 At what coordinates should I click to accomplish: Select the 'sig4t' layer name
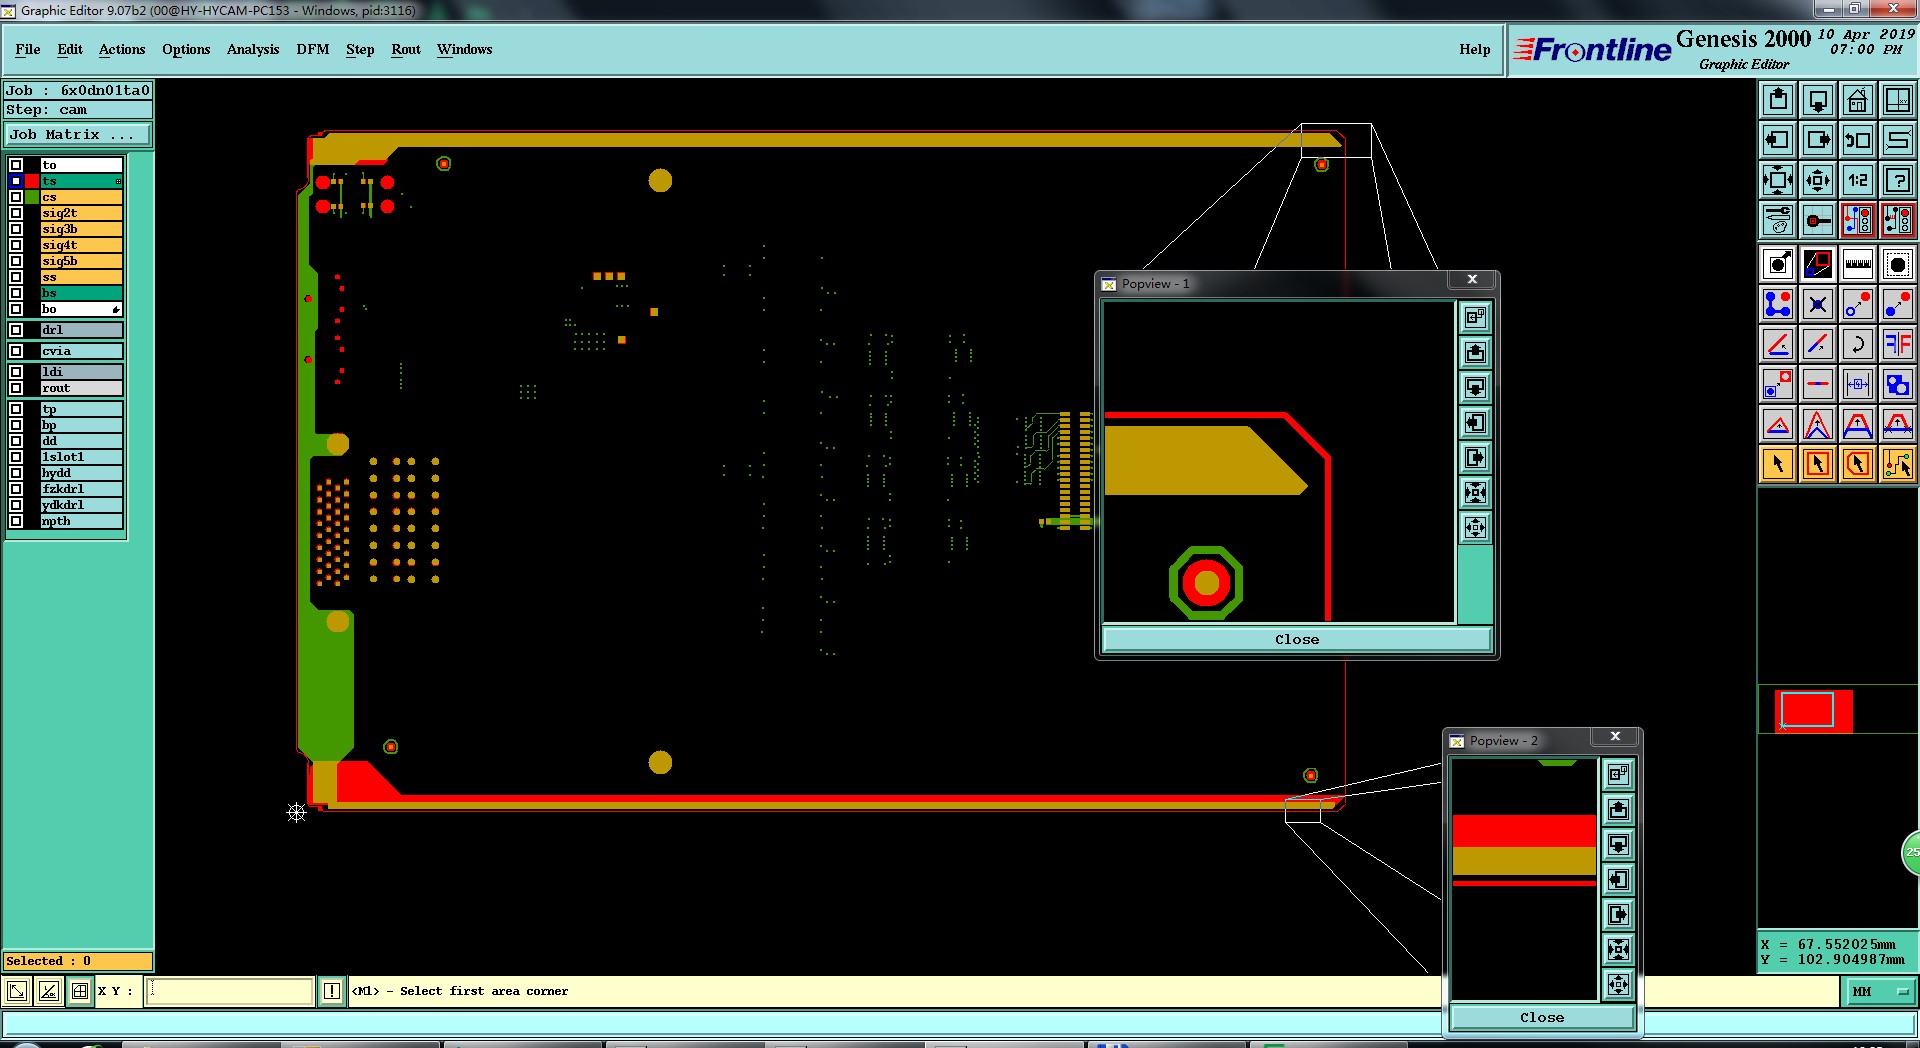(x=81, y=245)
